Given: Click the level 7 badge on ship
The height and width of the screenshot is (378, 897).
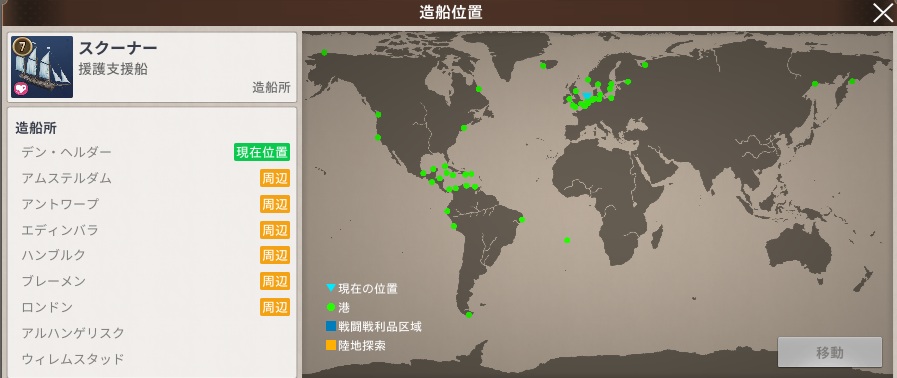Looking at the screenshot, I should click(21, 46).
